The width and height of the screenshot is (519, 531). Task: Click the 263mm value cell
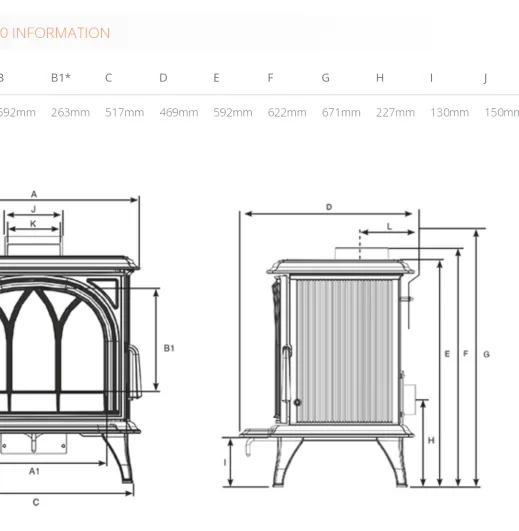pyautogui.click(x=70, y=112)
